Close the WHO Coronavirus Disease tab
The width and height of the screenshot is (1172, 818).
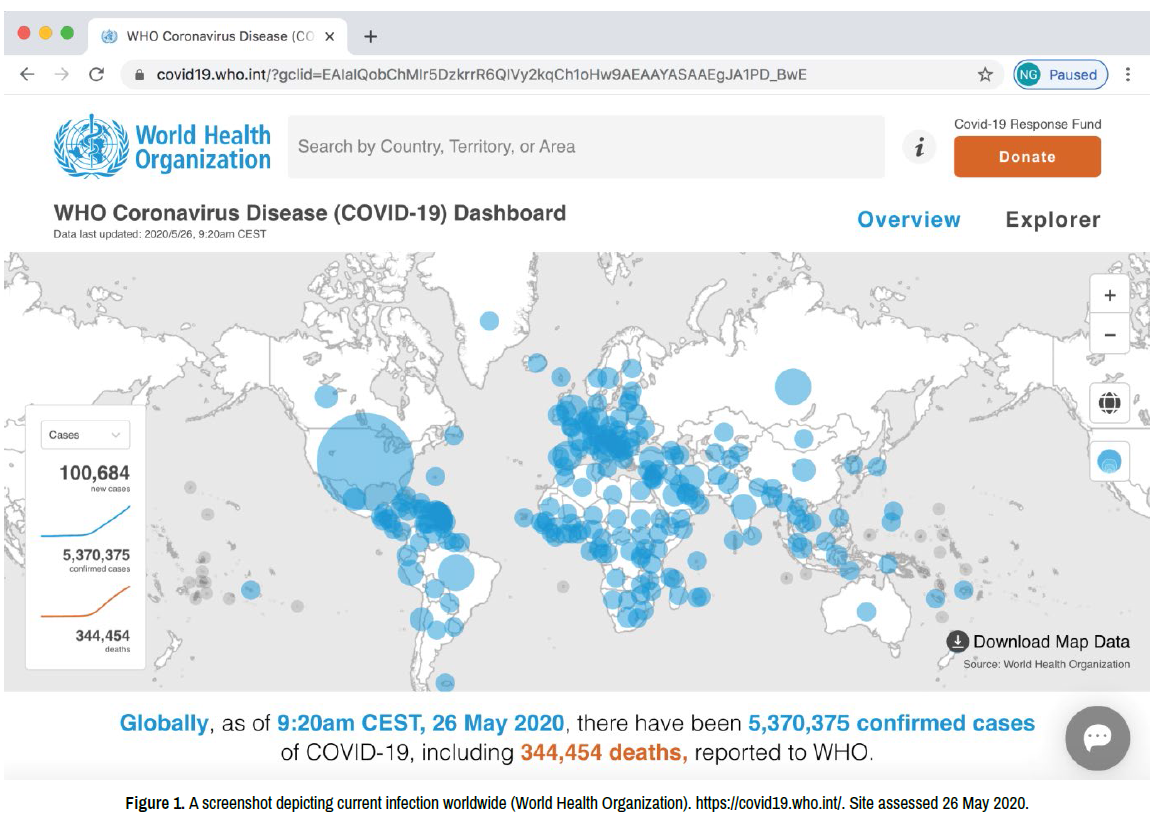330,36
